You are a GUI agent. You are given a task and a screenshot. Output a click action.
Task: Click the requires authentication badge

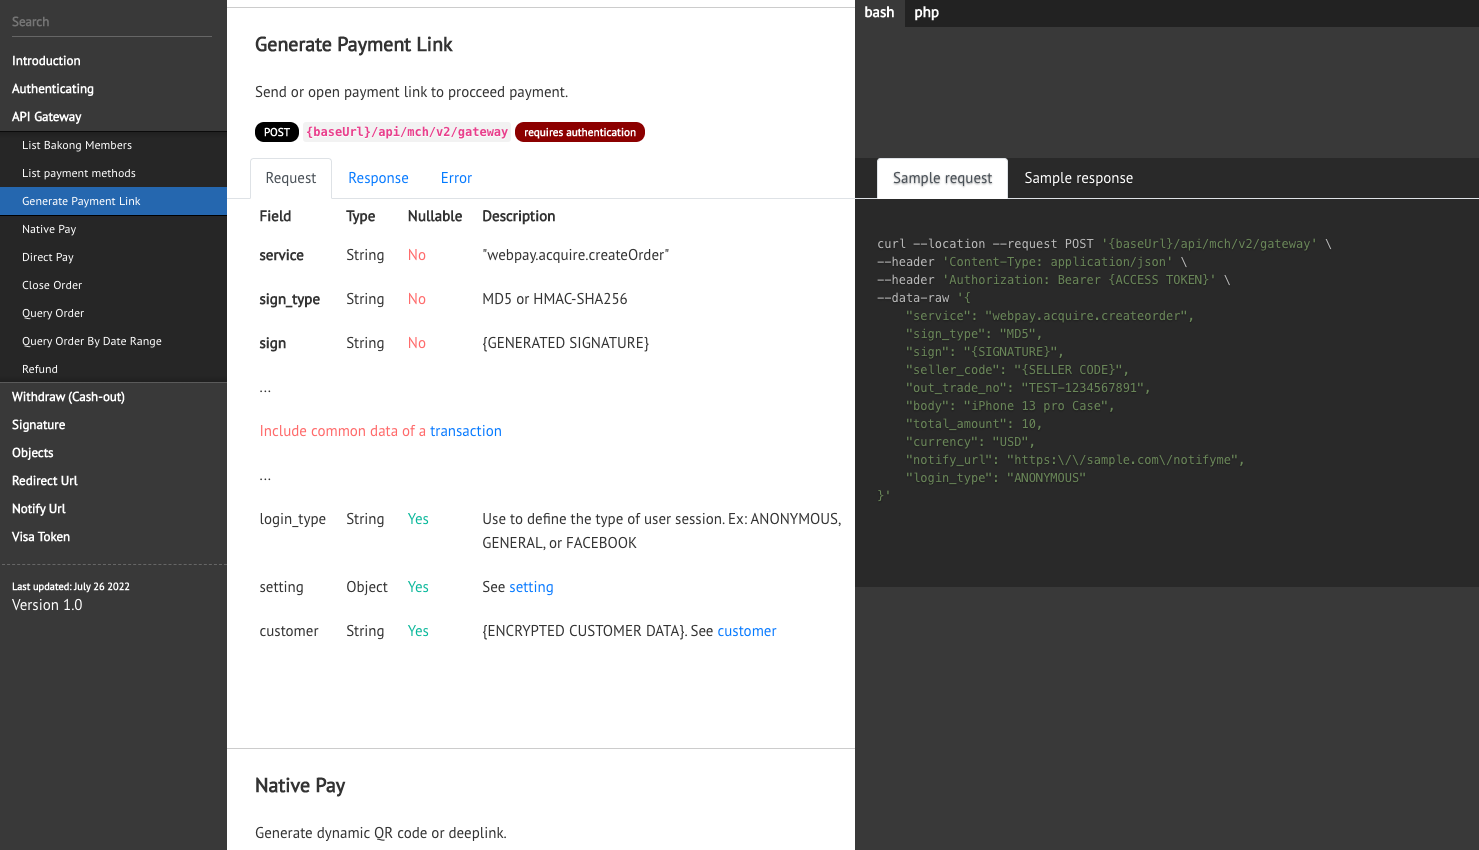[x=580, y=132]
